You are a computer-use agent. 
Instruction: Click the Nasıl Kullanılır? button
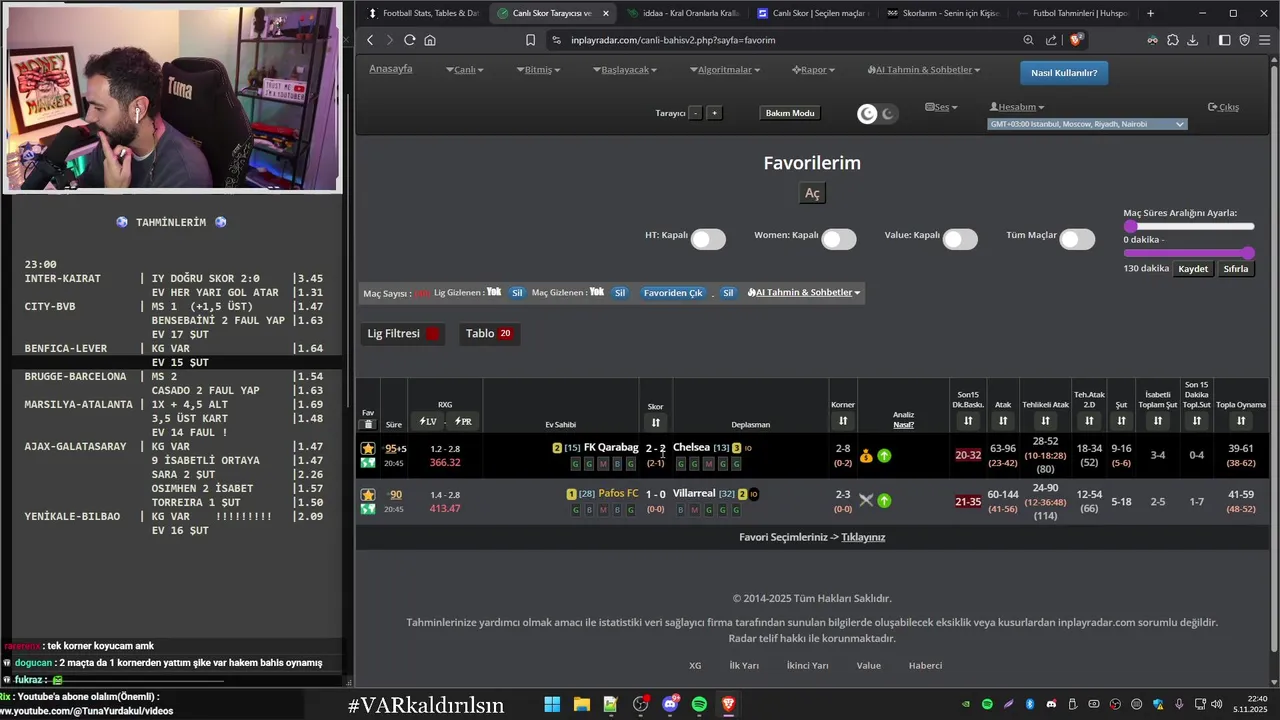pos(1064,73)
